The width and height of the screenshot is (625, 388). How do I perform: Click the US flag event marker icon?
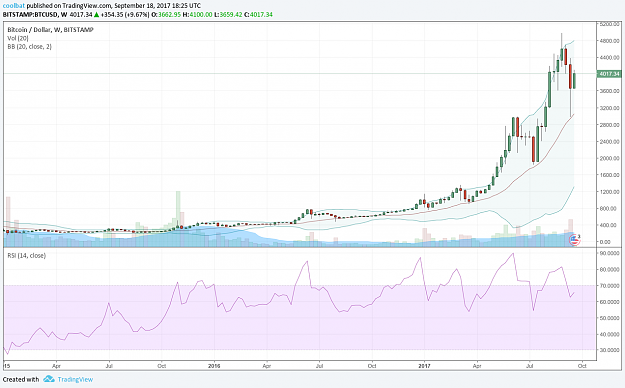574,240
